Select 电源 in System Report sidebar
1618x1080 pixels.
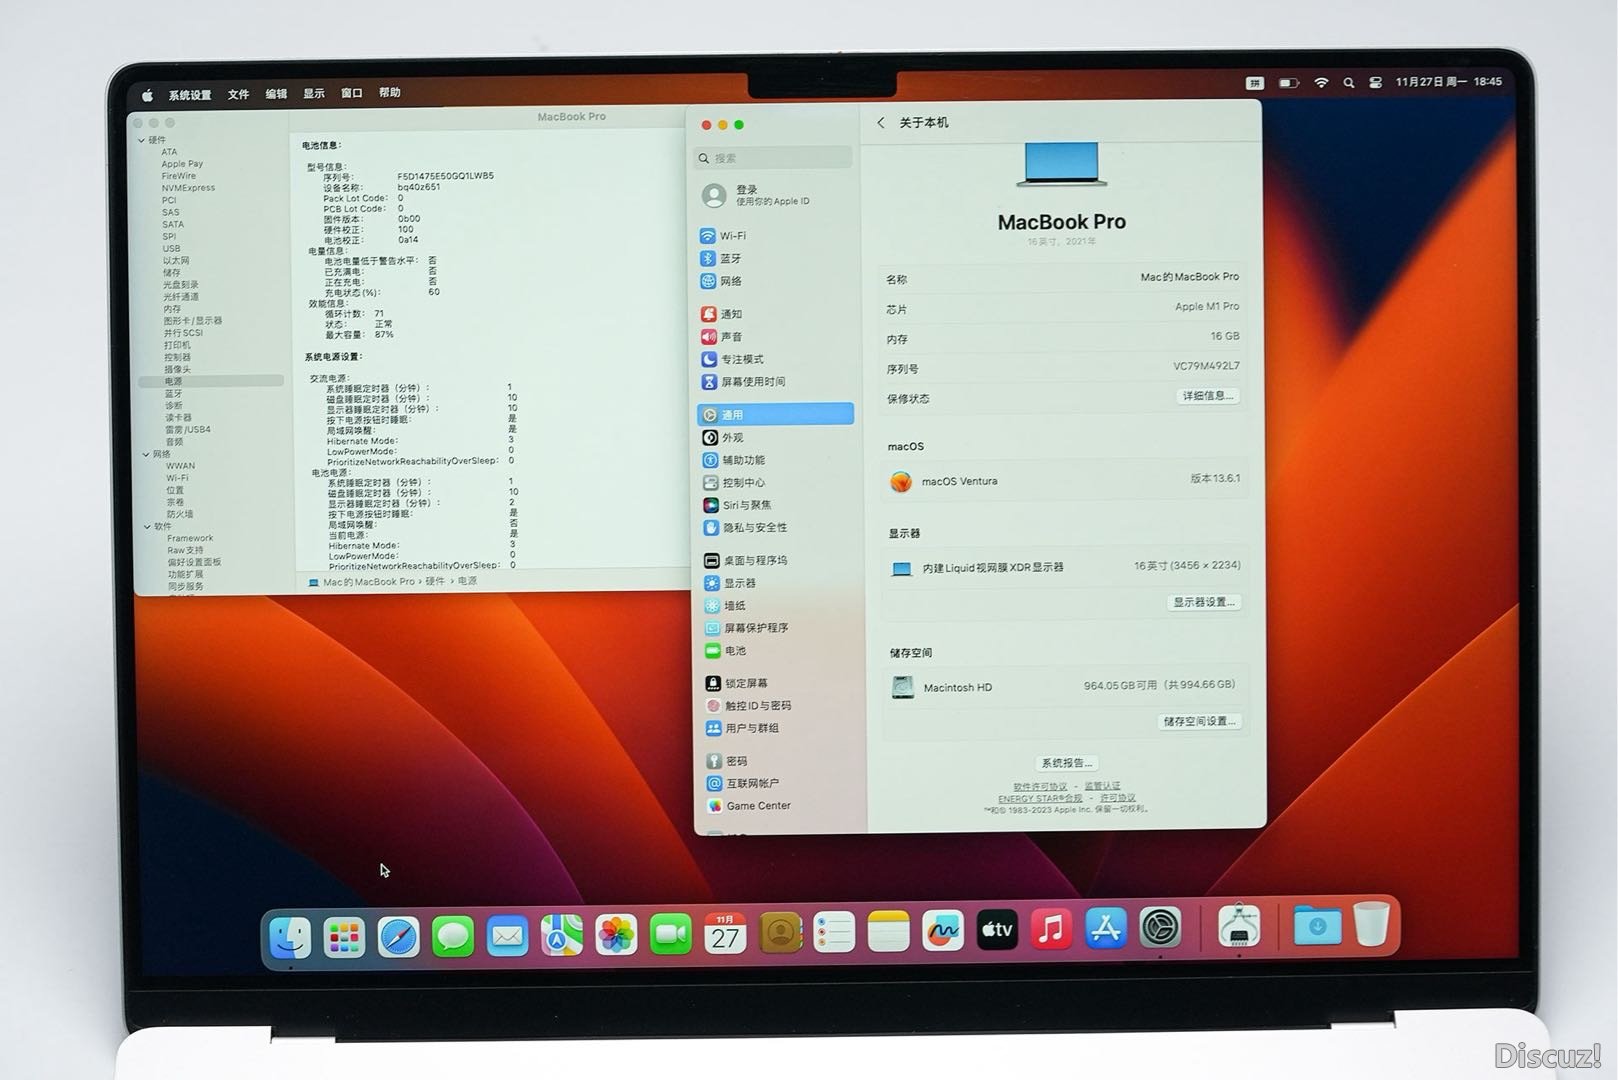pyautogui.click(x=211, y=381)
